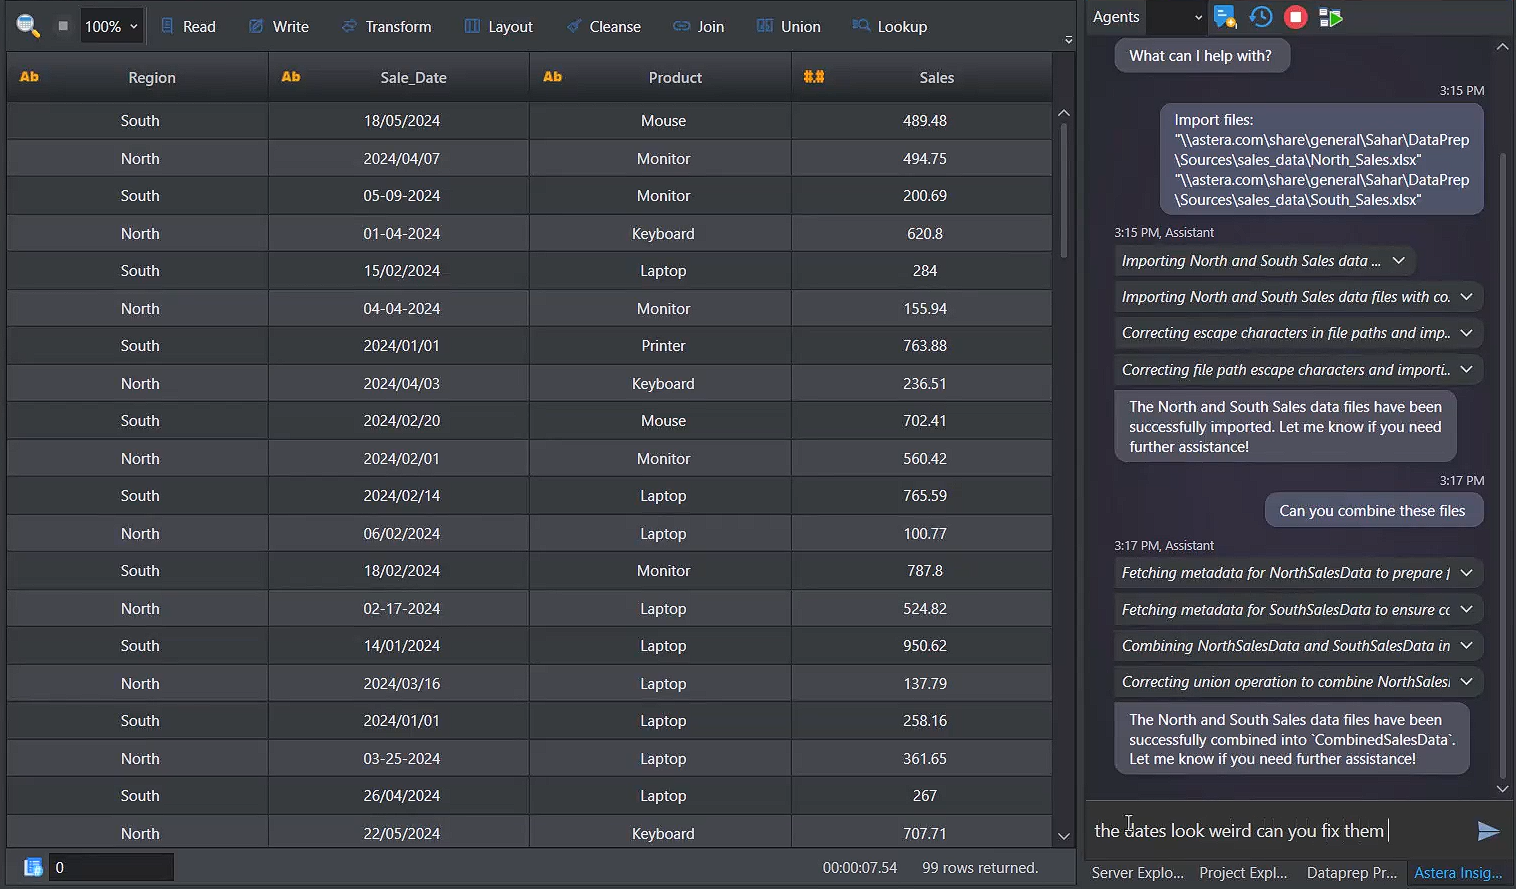Open the Cleanse menu
Viewport: 1516px width, 889px height.
tap(603, 26)
